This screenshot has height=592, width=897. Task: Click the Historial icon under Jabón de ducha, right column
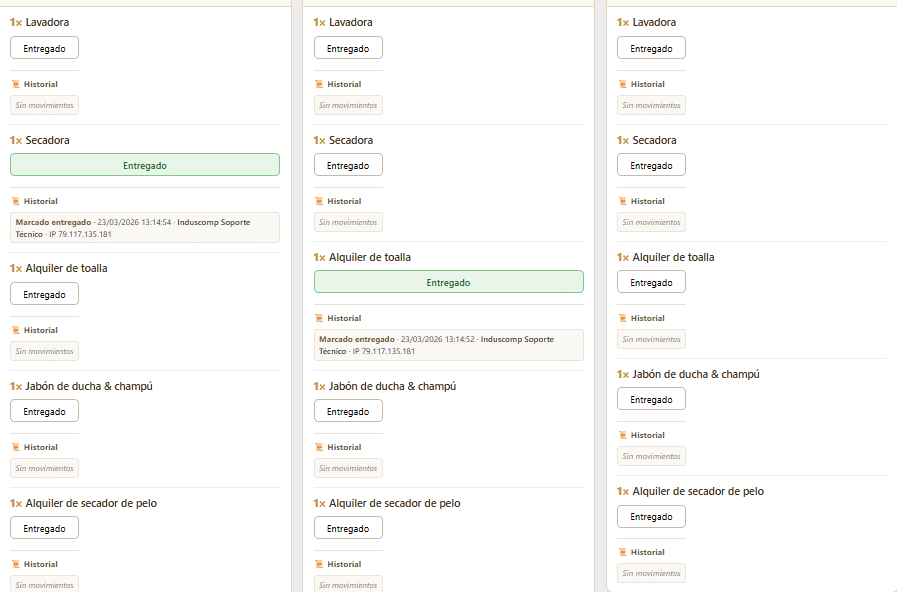622,436
